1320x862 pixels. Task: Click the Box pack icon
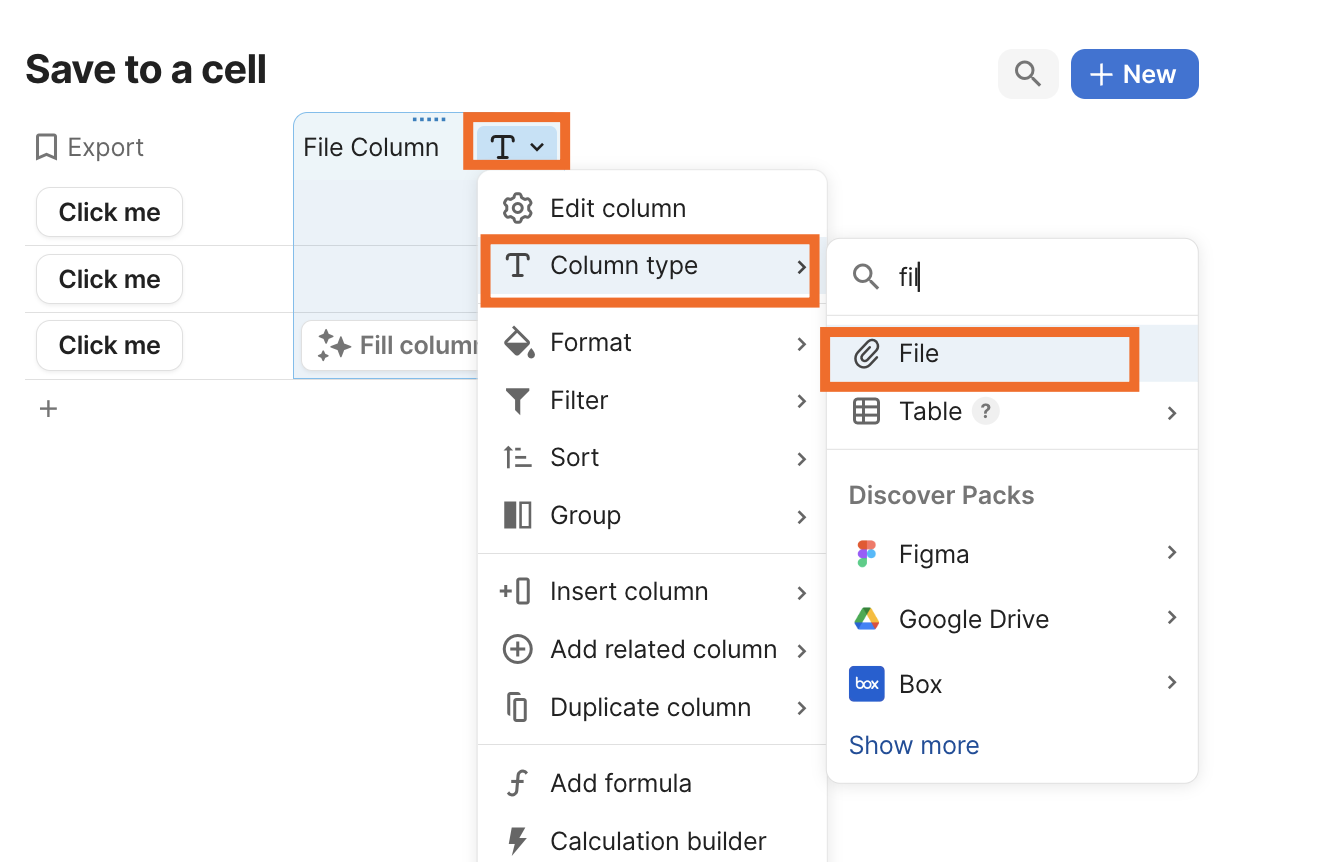866,684
